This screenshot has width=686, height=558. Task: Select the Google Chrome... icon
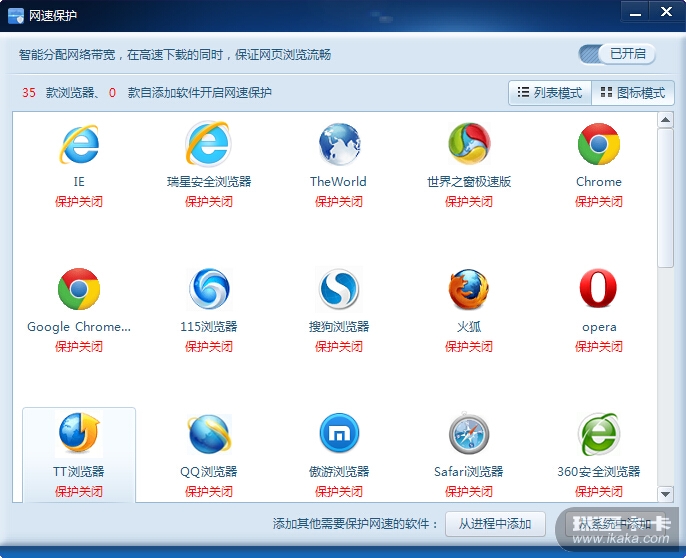[x=79, y=289]
